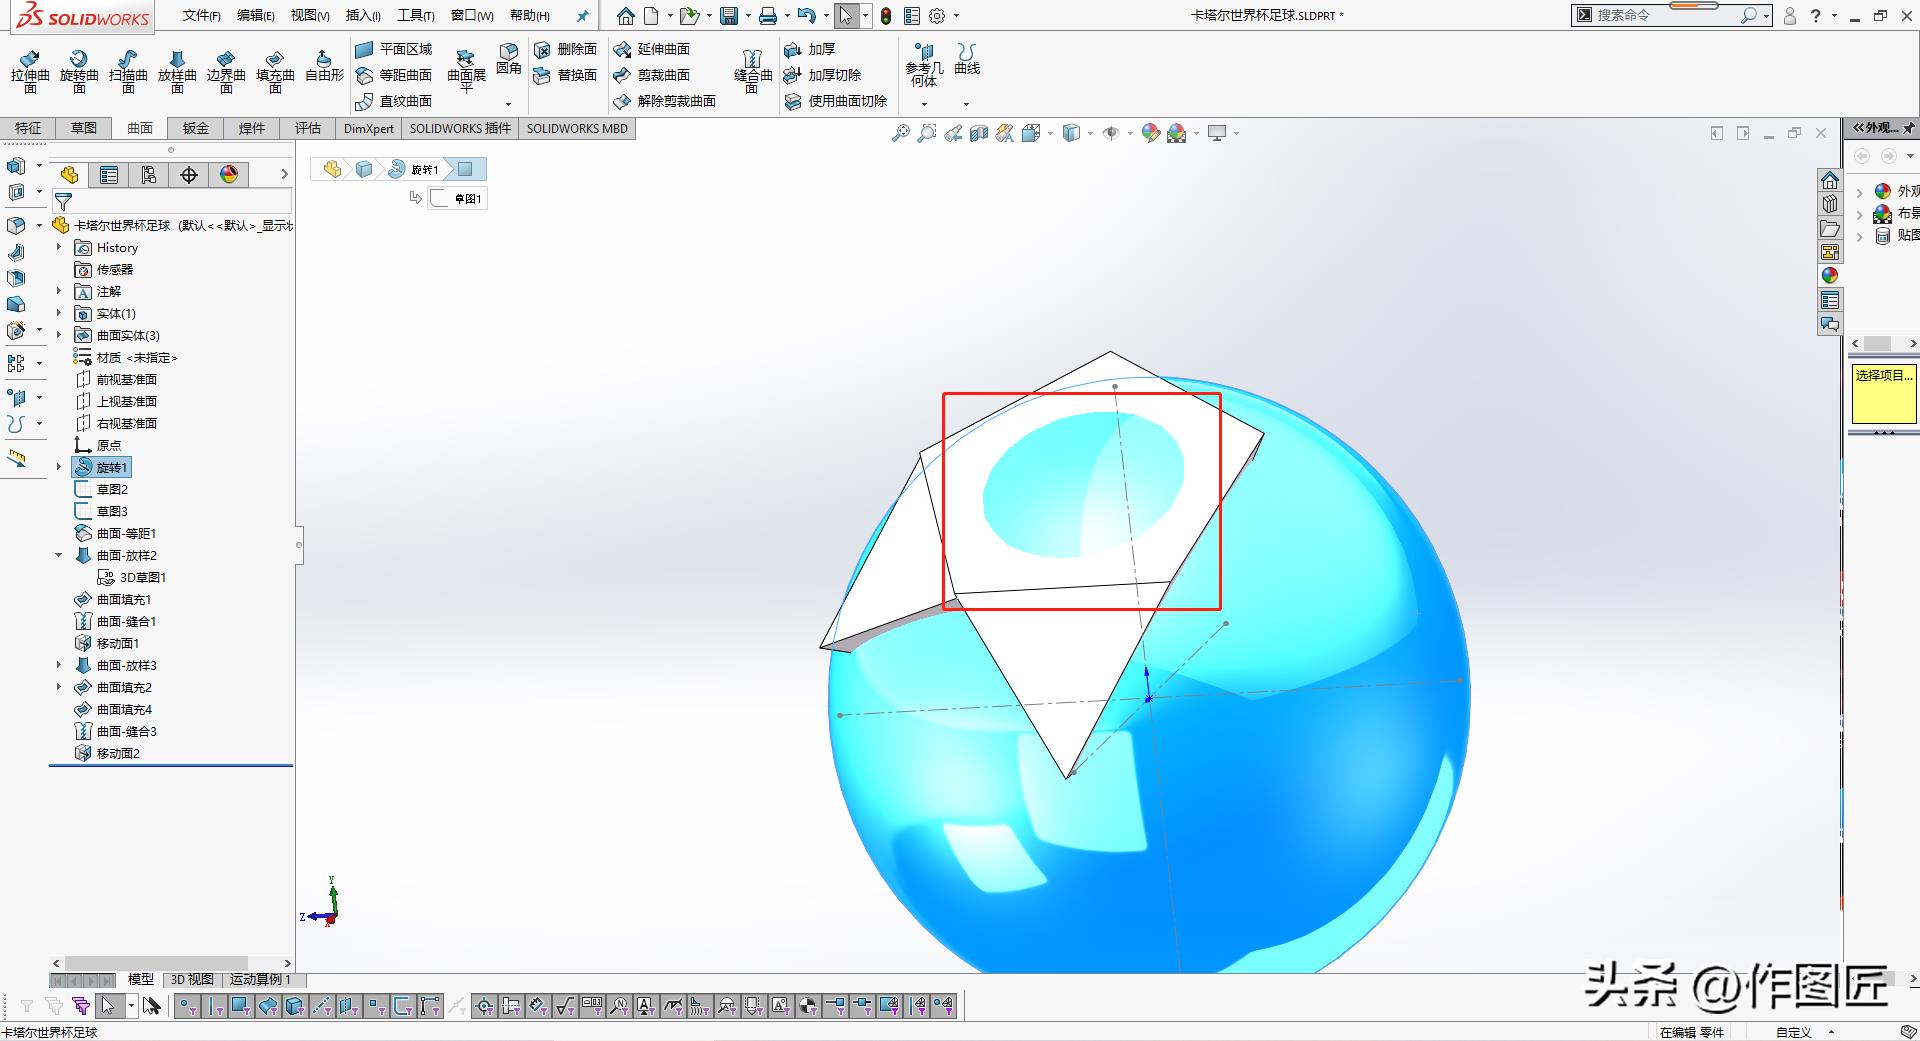This screenshot has height=1041, width=1920.
Task: Collapse the 曲面-放样2 tree node
Action: click(x=58, y=555)
